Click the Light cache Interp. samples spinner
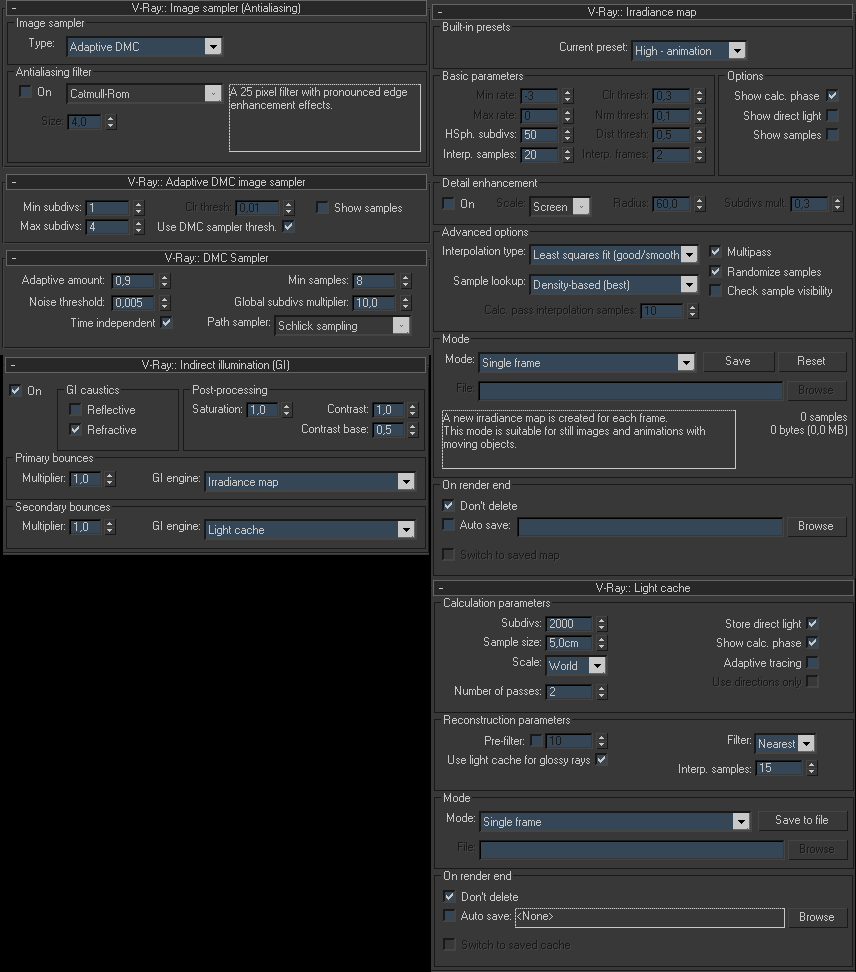The height and width of the screenshot is (972, 856). click(x=812, y=768)
